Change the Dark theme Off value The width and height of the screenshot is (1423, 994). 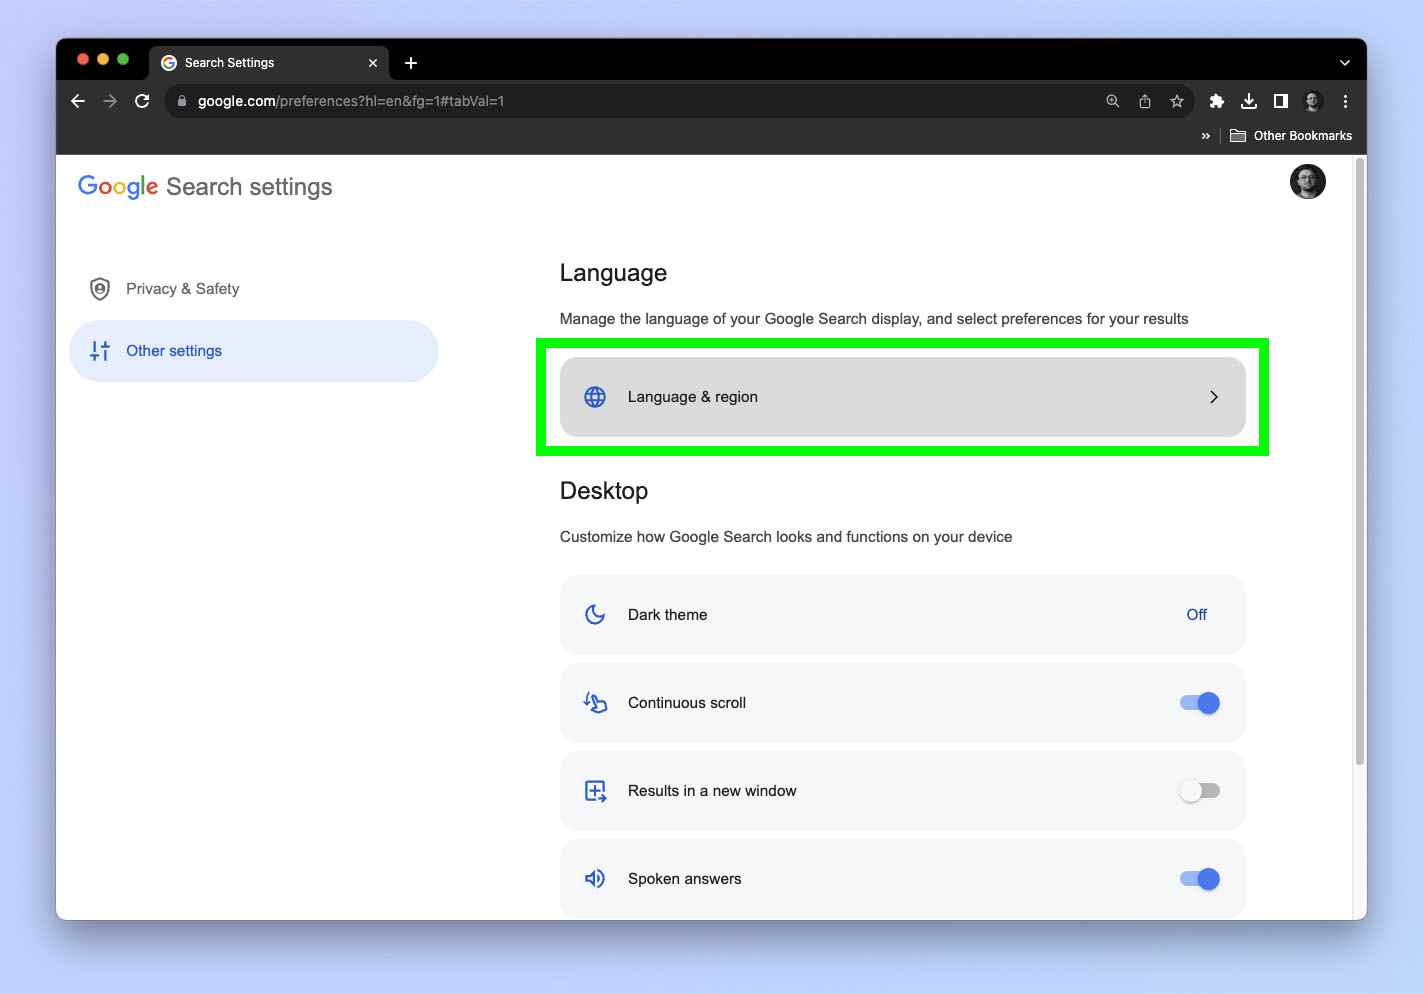[1196, 615]
